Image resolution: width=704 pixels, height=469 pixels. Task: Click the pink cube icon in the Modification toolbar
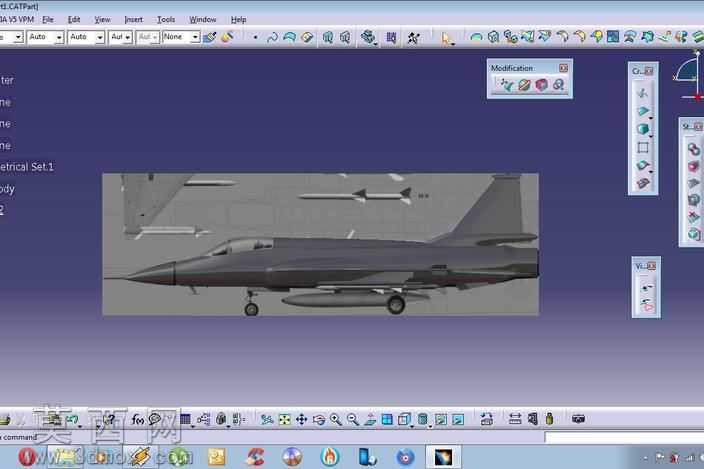(x=541, y=85)
